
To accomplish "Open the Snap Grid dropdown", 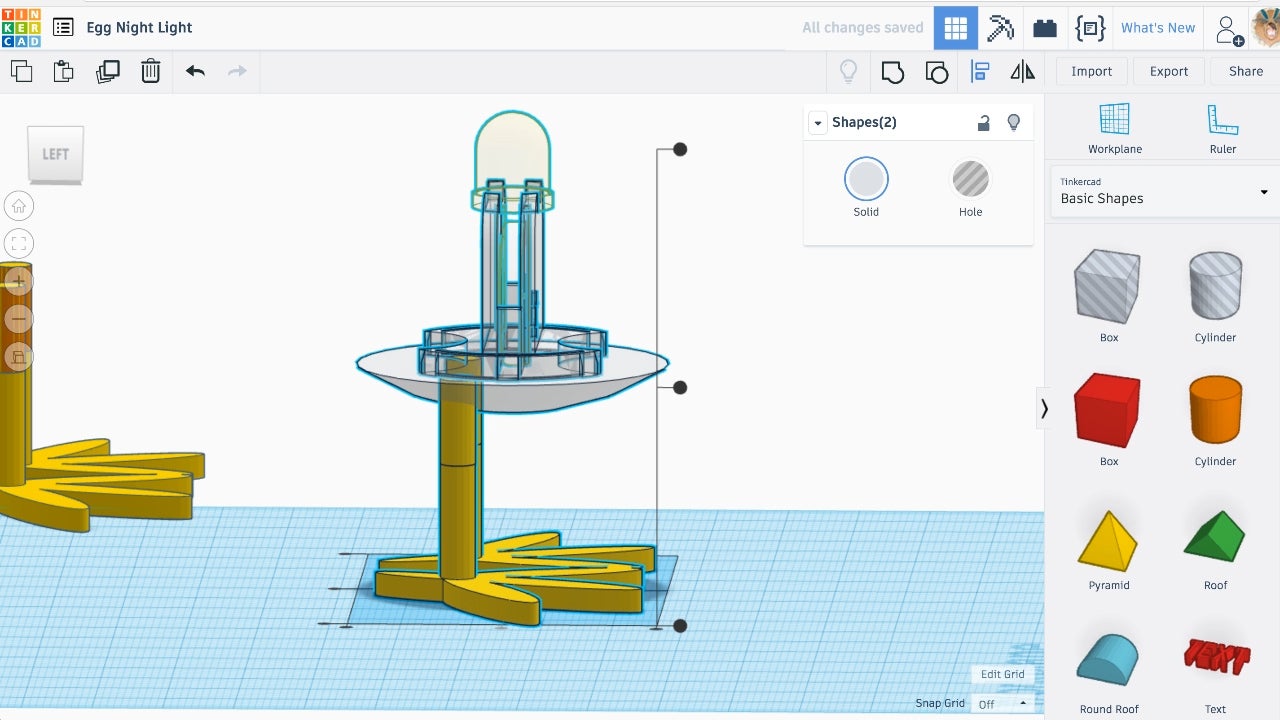I will coord(1001,704).
